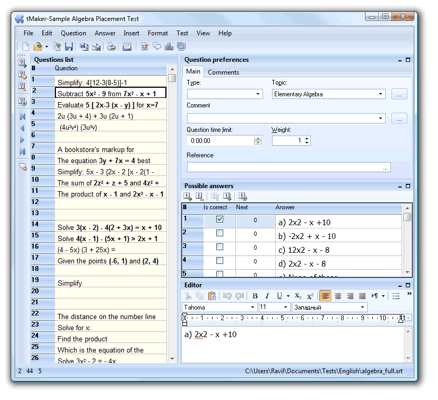Click the Paste clipboard icon in the Editor
Viewport: 438px width, 400px height.
click(x=212, y=296)
